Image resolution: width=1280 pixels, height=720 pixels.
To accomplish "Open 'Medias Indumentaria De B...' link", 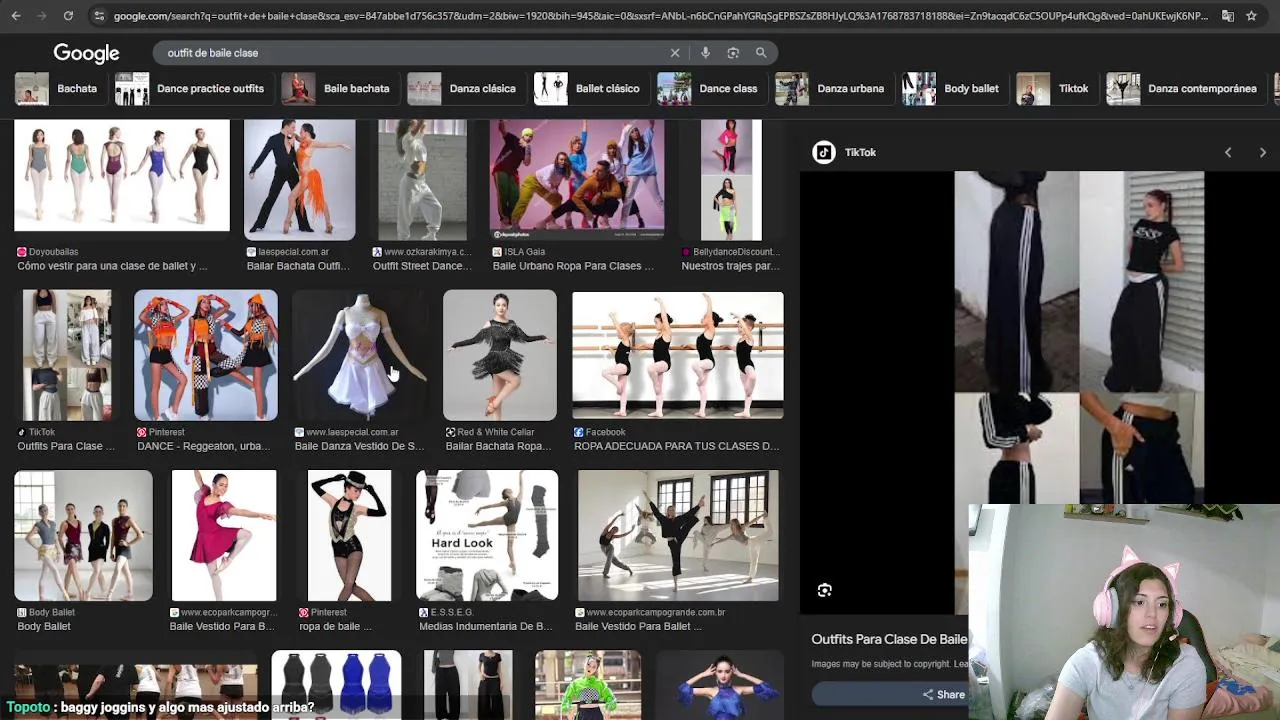I will click(x=485, y=626).
